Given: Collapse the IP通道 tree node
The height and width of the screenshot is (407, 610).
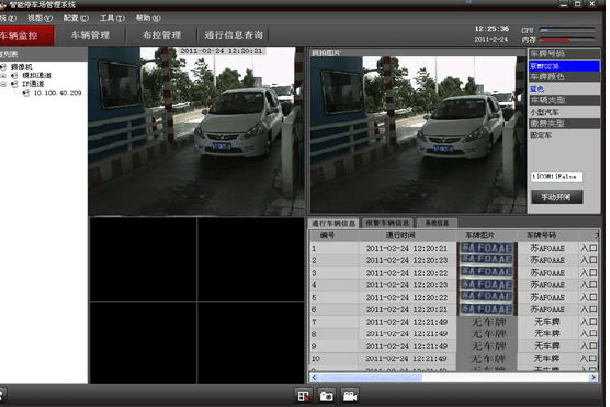Looking at the screenshot, I should coord(4,84).
